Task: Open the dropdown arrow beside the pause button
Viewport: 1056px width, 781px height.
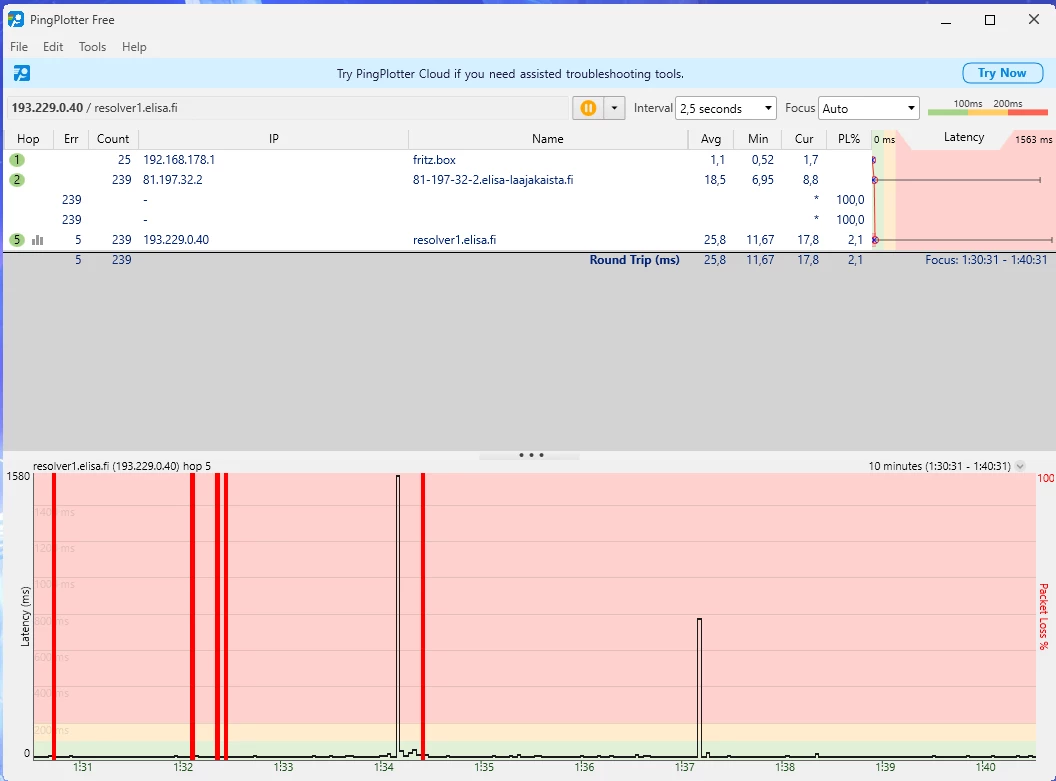Action: (x=614, y=108)
